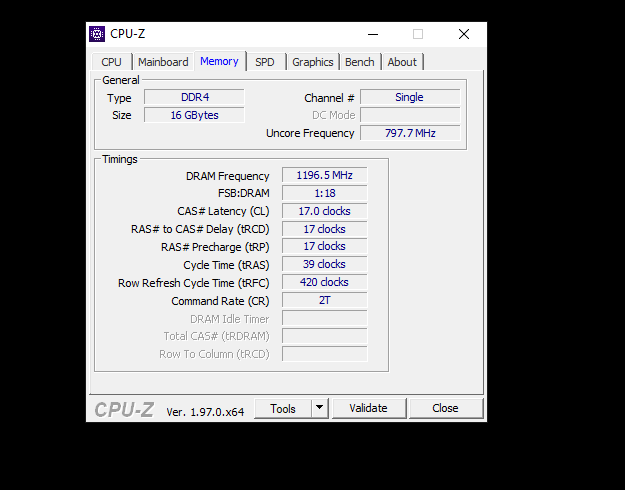Click the Size field showing 16 GBytes
Screen dimensions: 625x490
pyautogui.click(x=195, y=115)
